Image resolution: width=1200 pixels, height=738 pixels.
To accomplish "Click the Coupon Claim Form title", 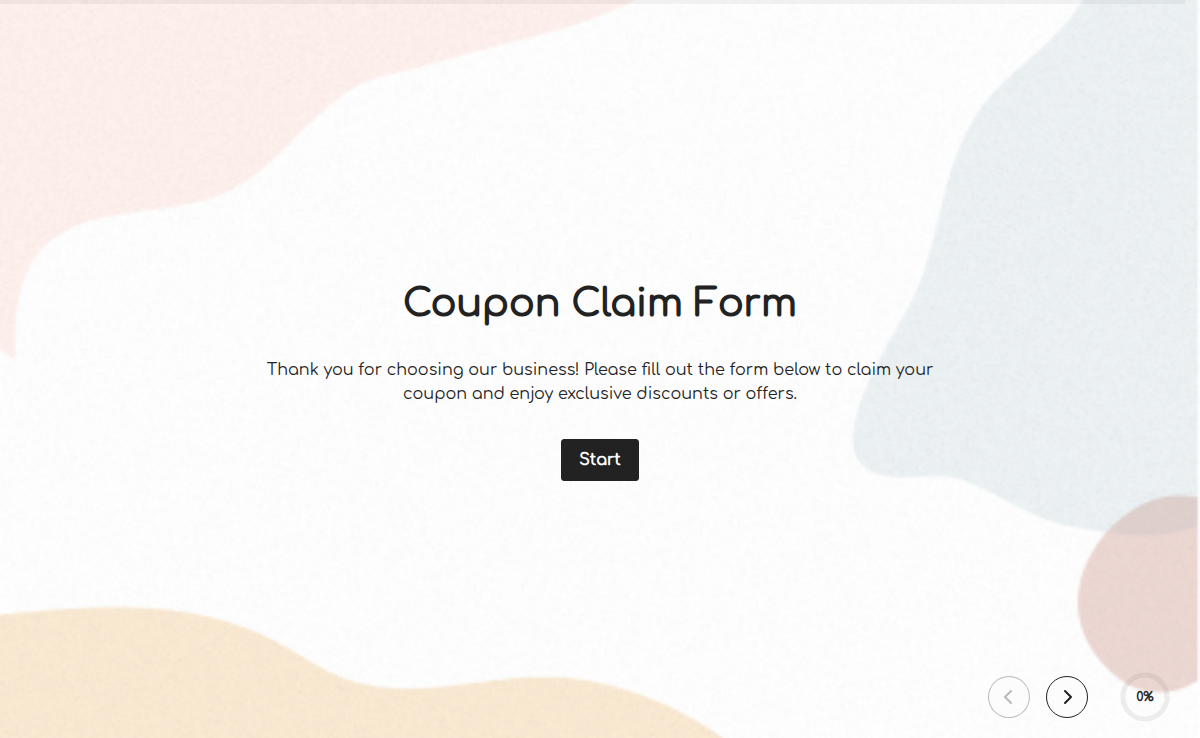I will [599, 303].
